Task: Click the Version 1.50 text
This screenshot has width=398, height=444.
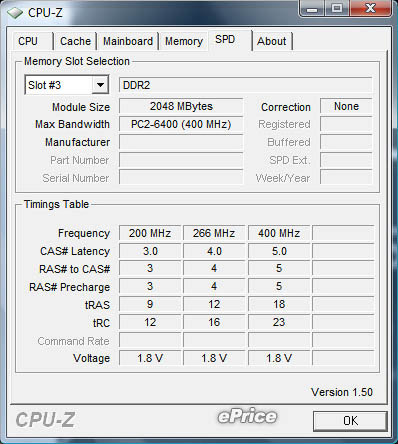Action: [342, 392]
